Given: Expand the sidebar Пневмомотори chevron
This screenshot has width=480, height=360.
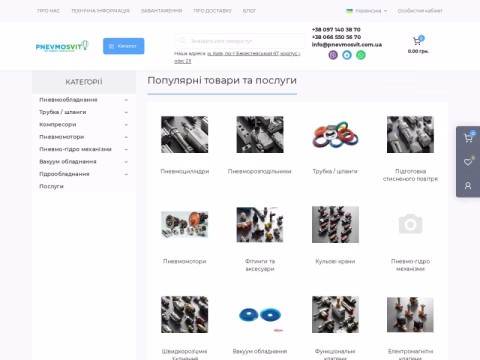Looking at the screenshot, I should 126,137.
